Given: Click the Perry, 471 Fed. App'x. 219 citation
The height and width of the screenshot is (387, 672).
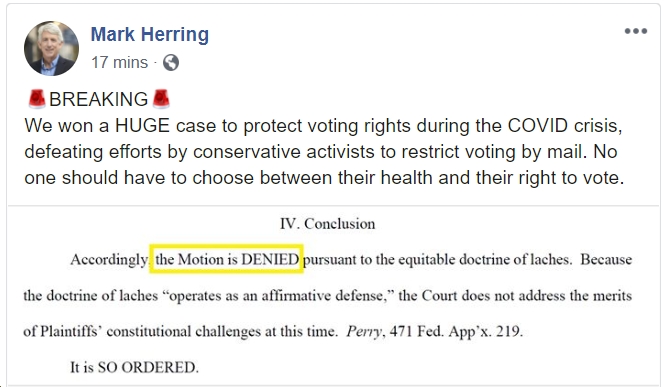Looking at the screenshot, I should tap(434, 331).
